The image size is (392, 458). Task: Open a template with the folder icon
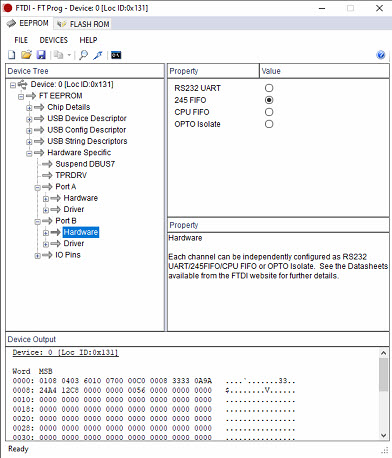tap(26, 55)
